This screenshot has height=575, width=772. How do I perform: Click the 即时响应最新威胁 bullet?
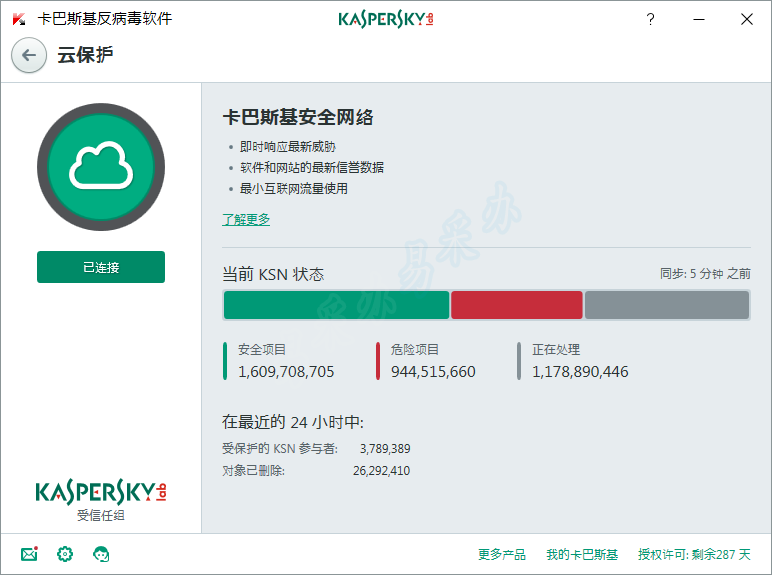pos(288,147)
